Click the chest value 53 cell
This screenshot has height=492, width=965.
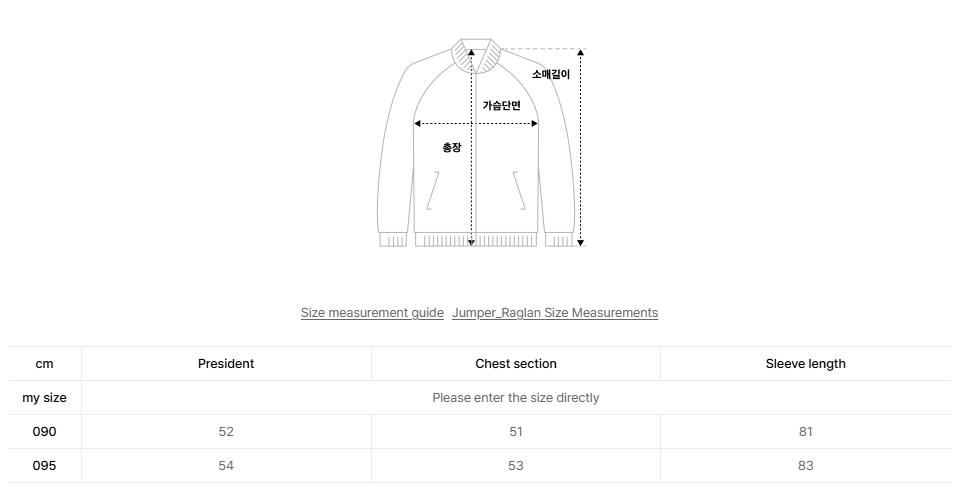(516, 466)
